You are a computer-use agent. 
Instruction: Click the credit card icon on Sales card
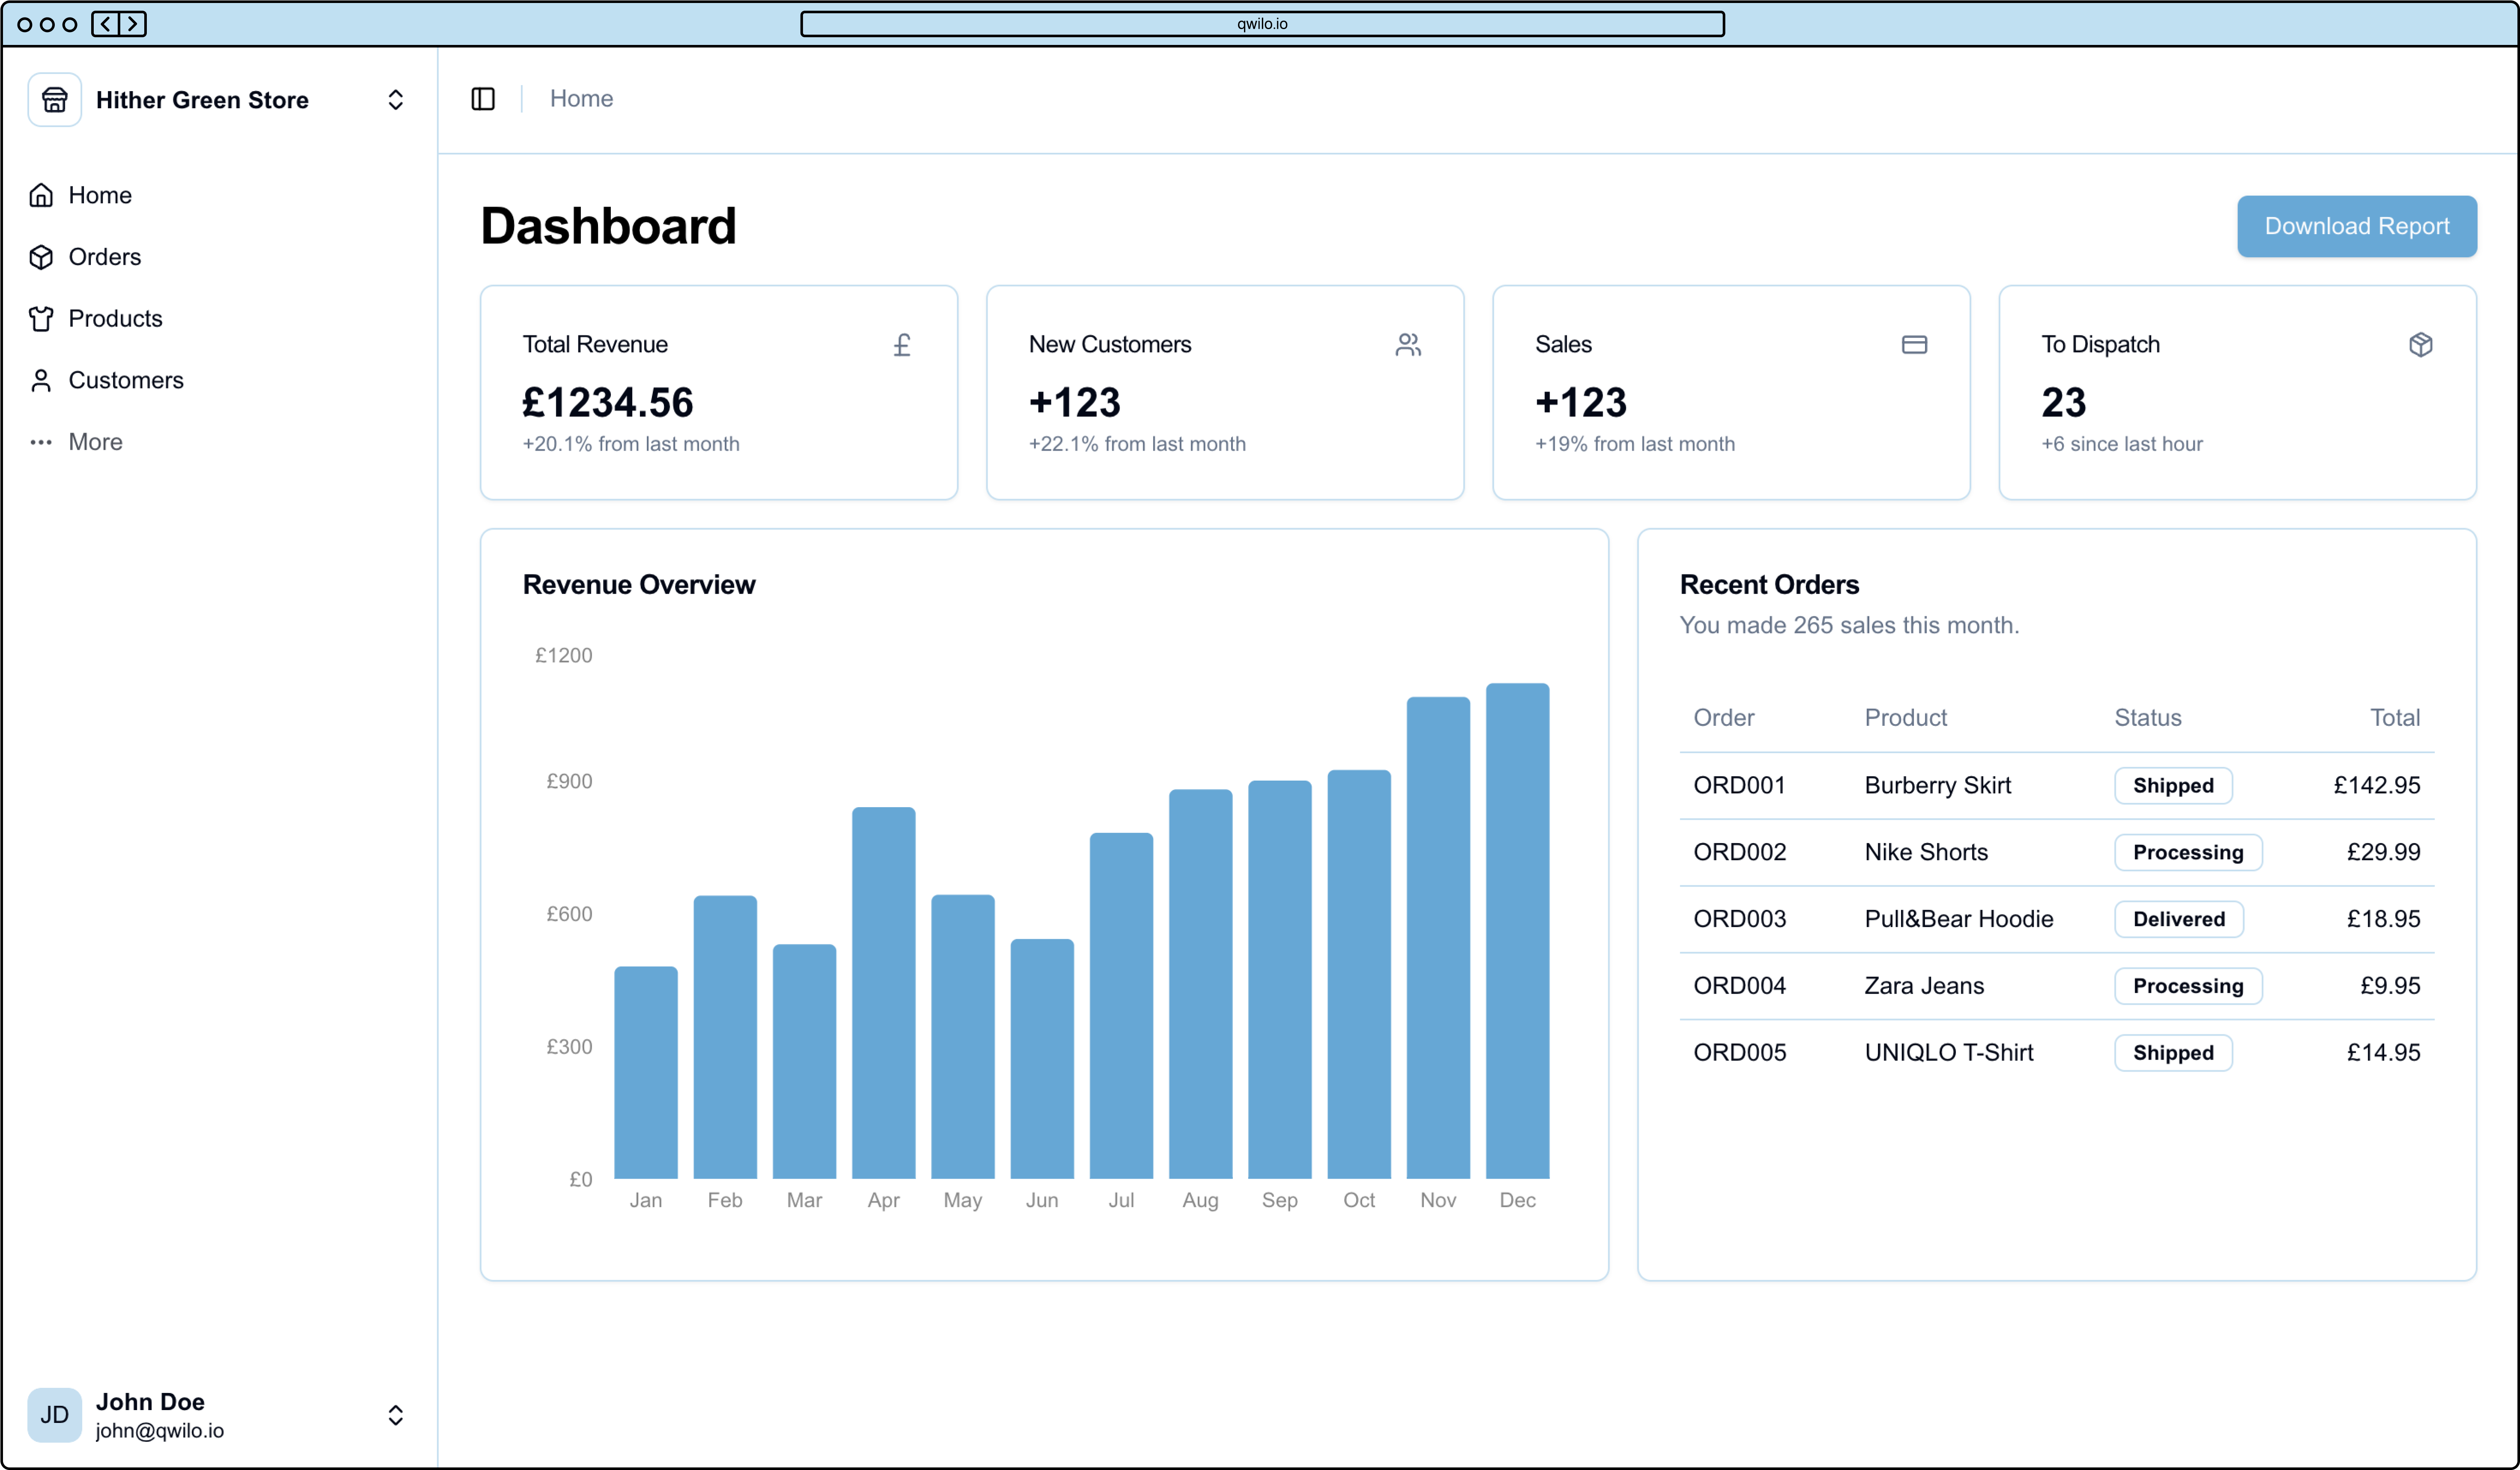1914,345
